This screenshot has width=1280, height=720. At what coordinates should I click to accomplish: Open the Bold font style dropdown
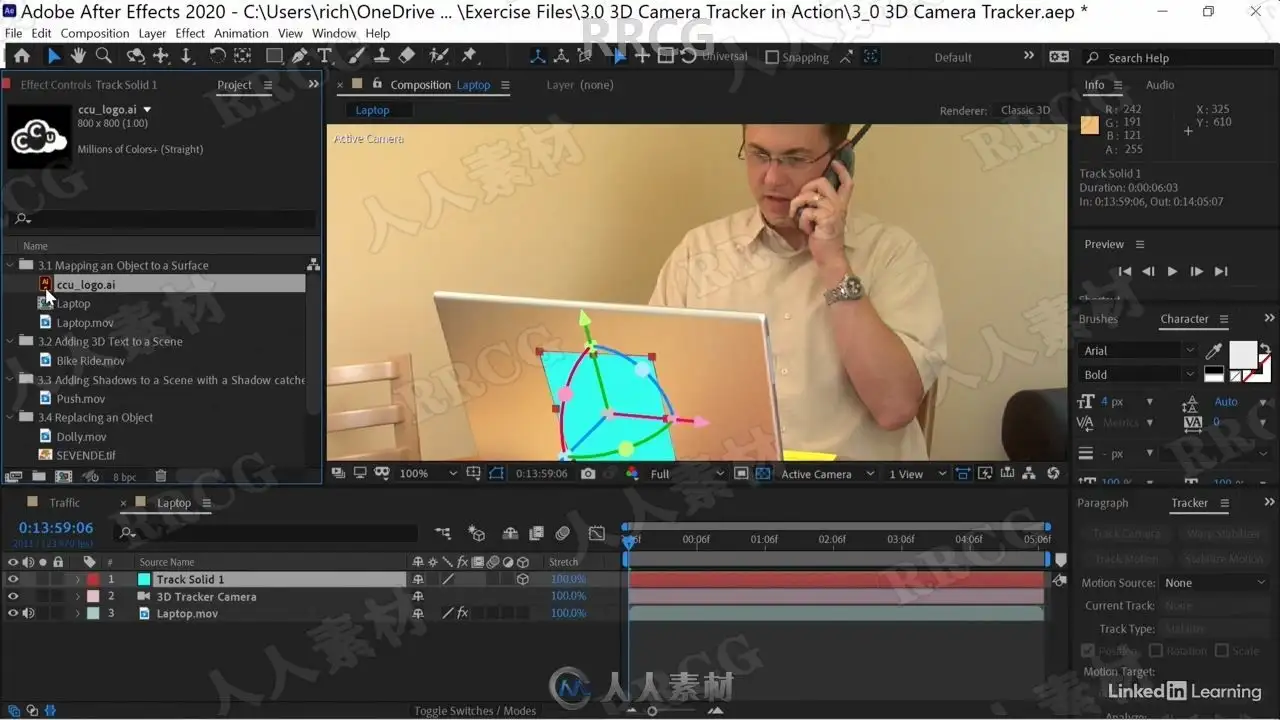(1138, 375)
